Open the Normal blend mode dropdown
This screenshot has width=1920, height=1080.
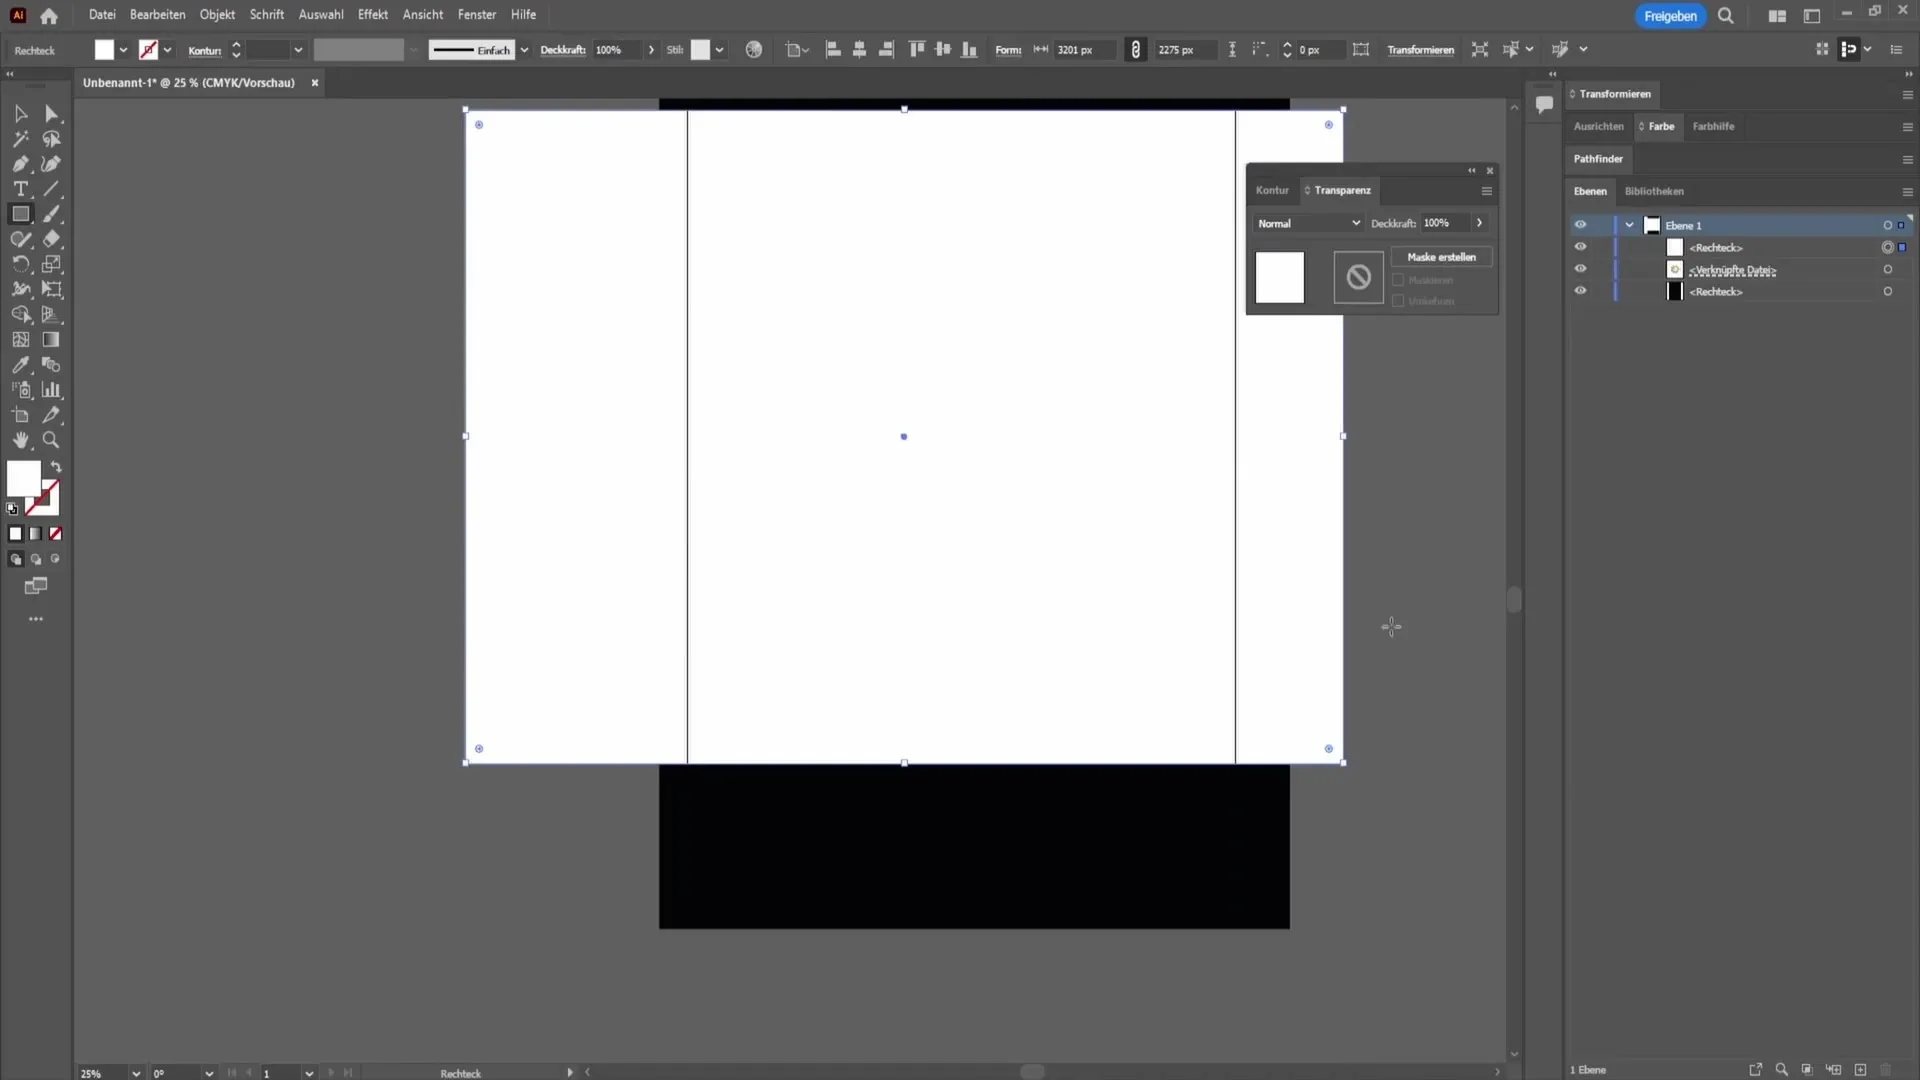(1309, 224)
